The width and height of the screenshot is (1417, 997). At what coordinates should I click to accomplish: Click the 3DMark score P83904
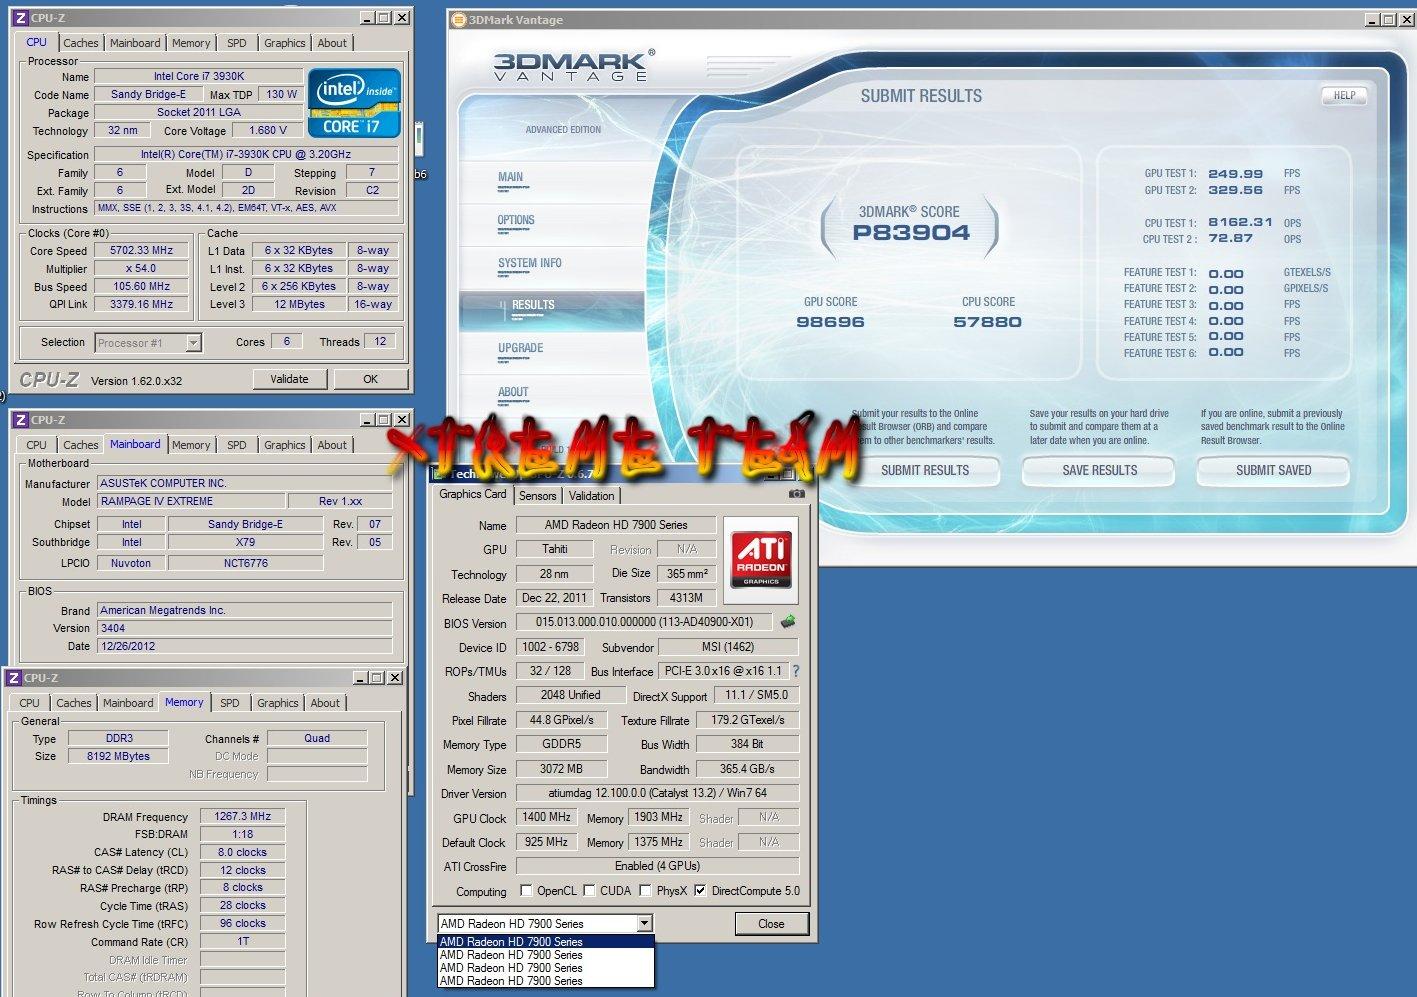pos(911,233)
